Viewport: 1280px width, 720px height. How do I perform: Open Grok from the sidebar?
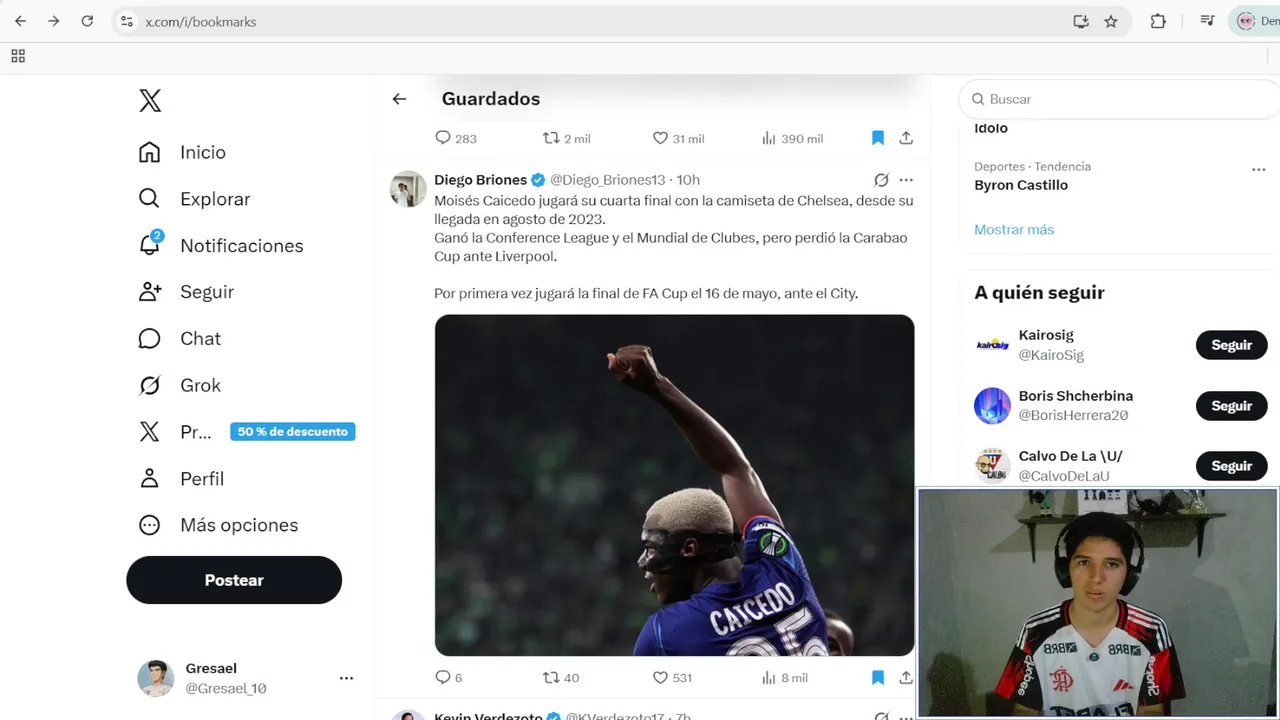(x=179, y=385)
